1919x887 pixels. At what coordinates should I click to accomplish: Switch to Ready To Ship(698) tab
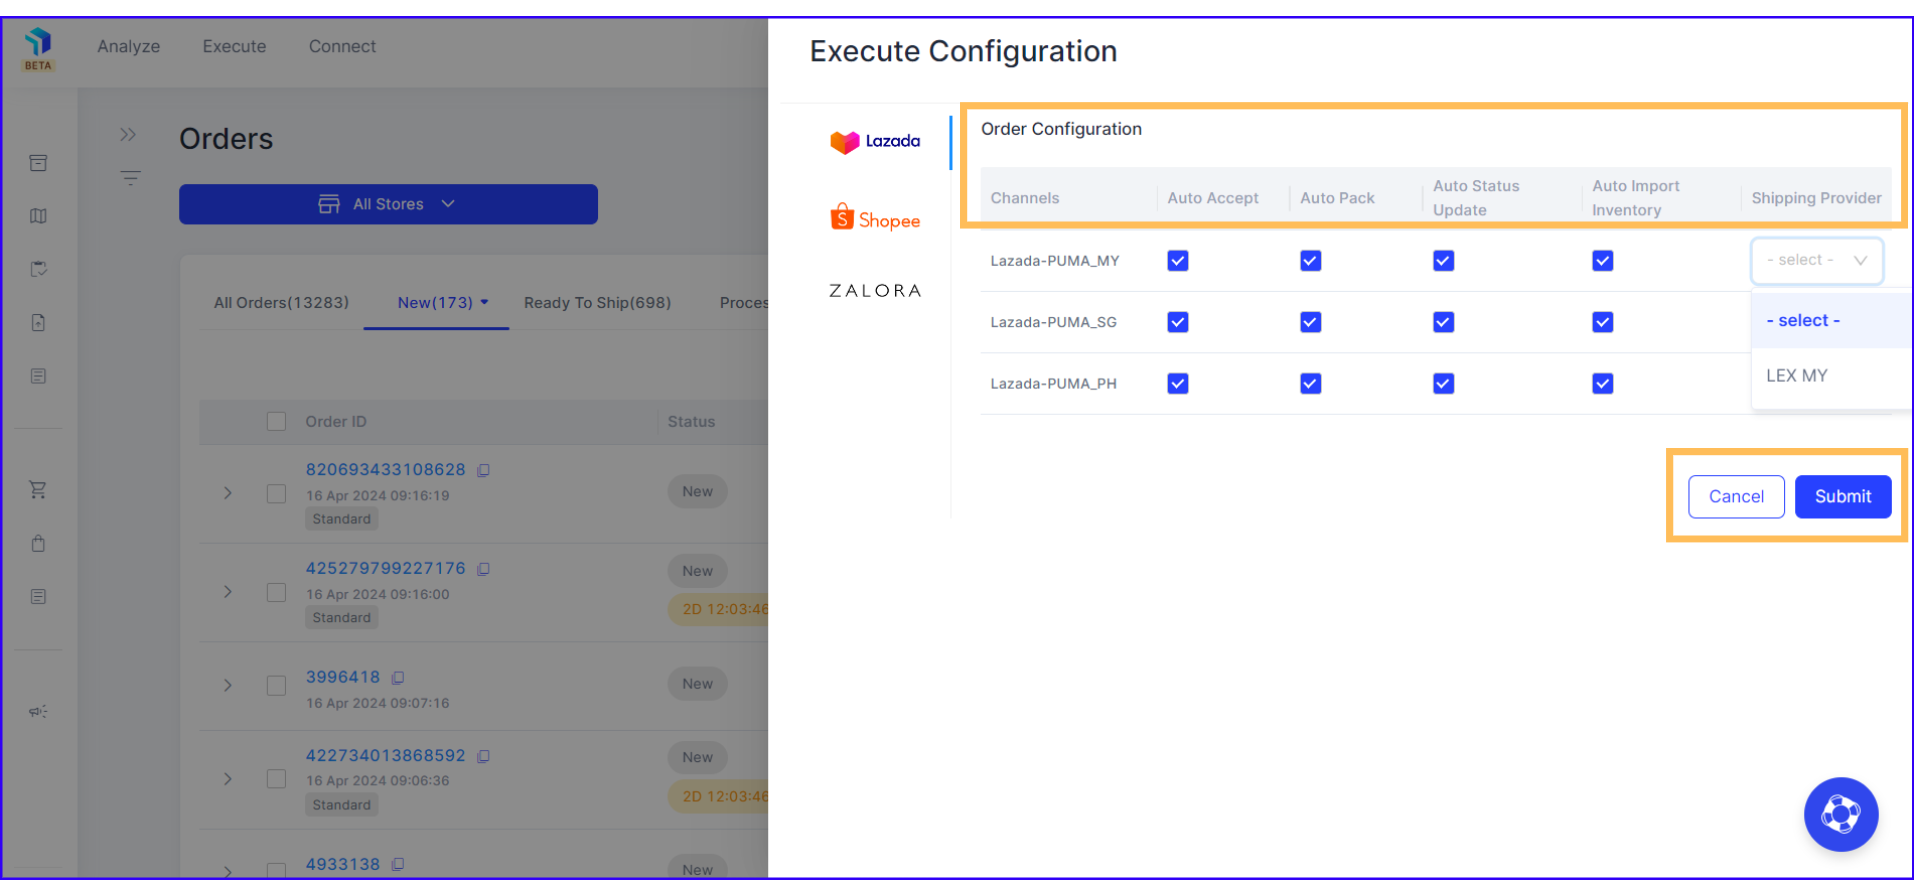click(597, 303)
